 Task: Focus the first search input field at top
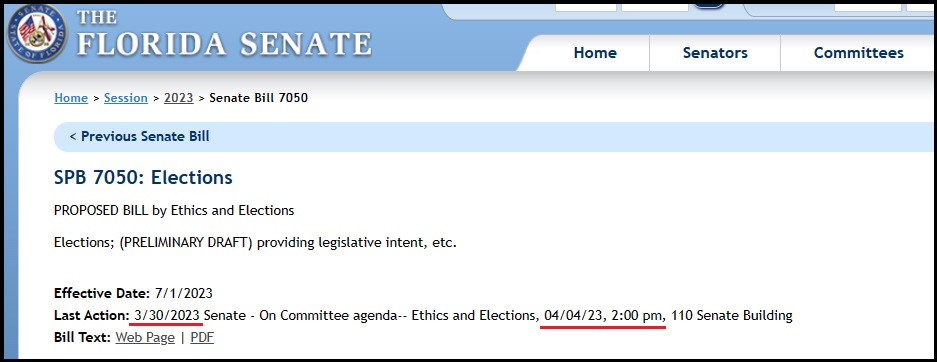click(586, 5)
